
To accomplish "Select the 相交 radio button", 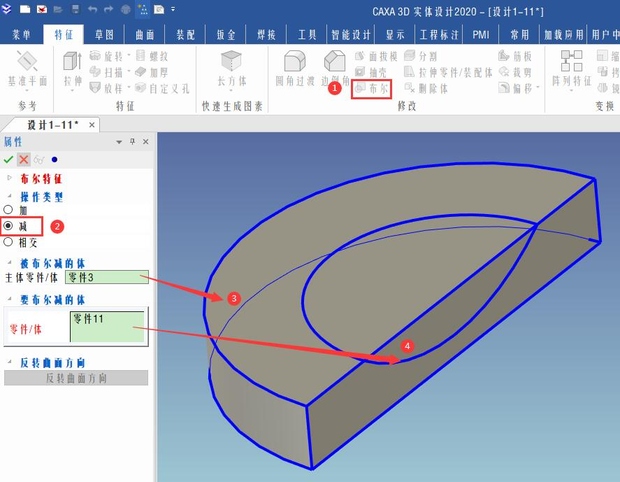I will click(8, 242).
